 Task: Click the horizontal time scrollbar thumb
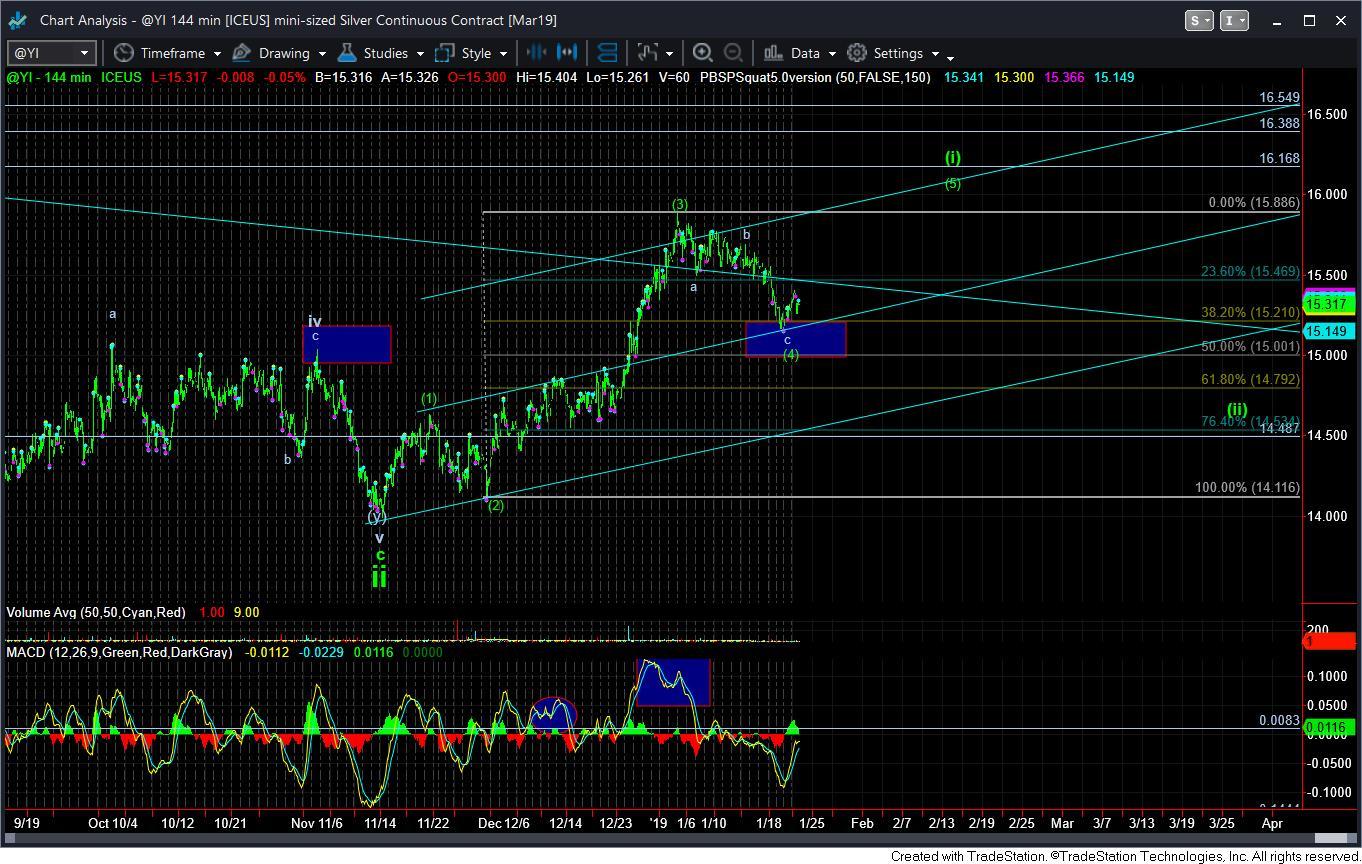(x=1330, y=838)
